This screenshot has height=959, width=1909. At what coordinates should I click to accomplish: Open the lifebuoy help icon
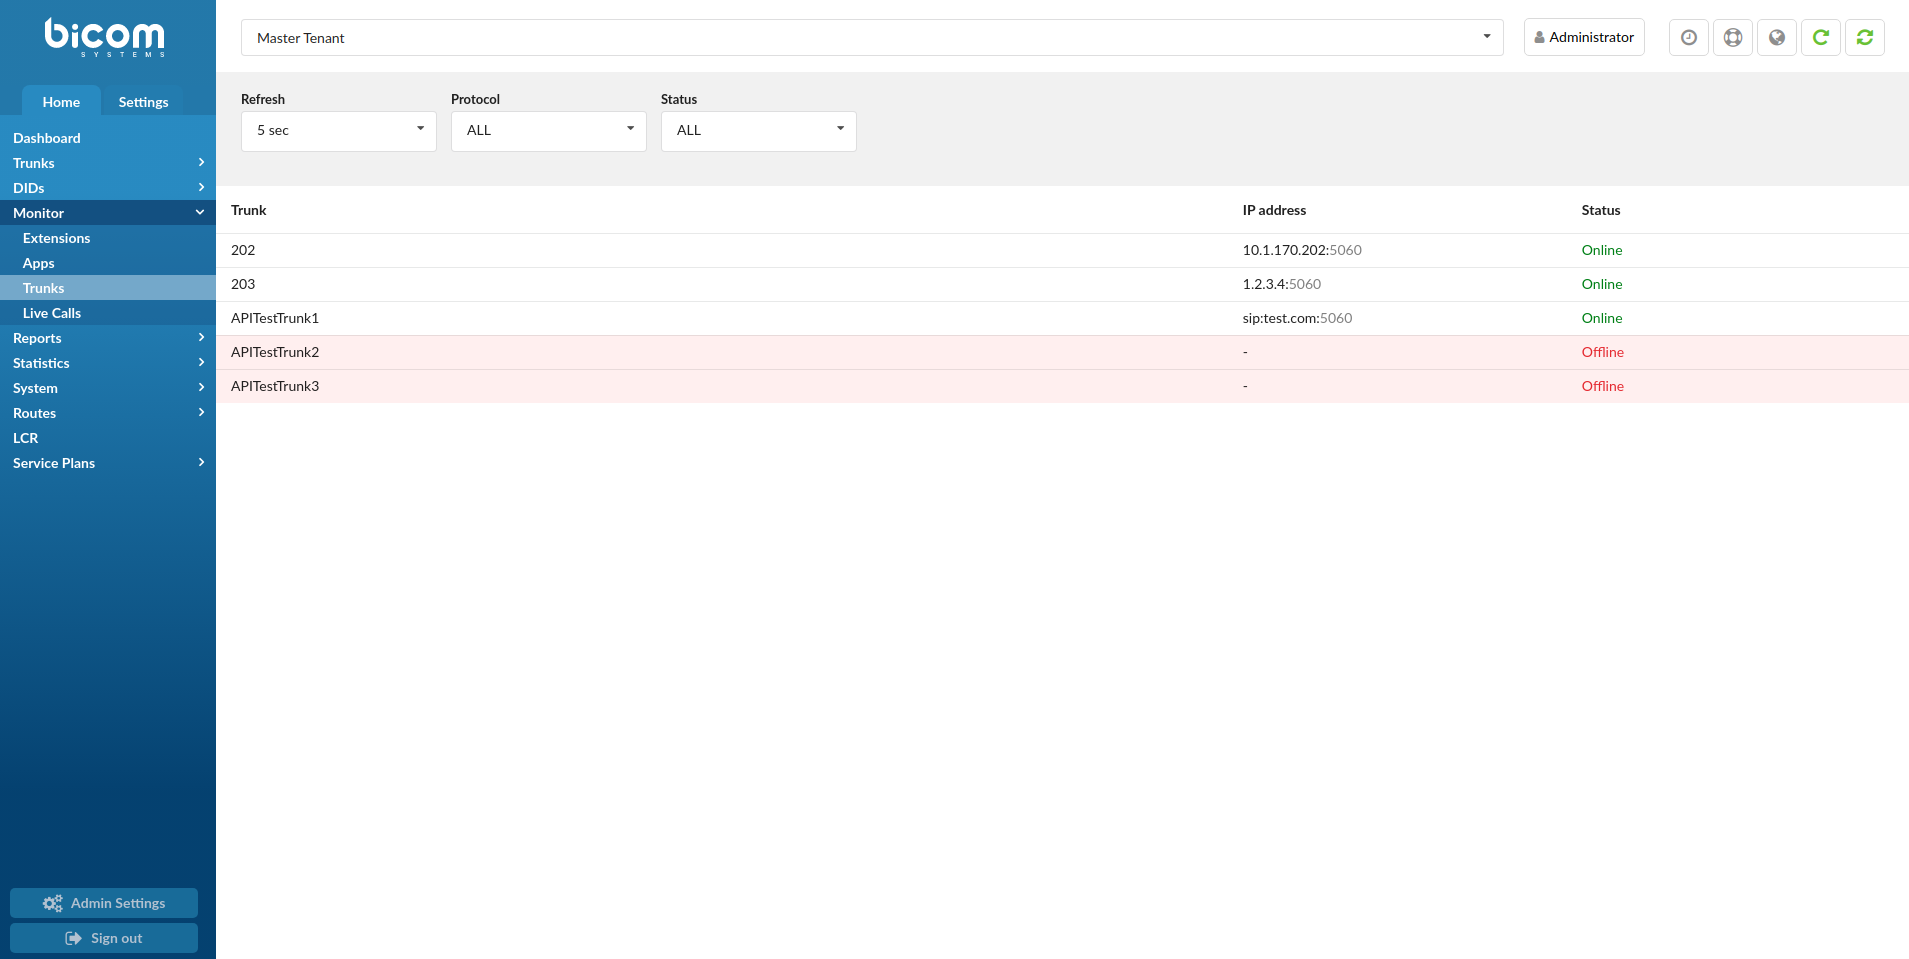point(1732,37)
